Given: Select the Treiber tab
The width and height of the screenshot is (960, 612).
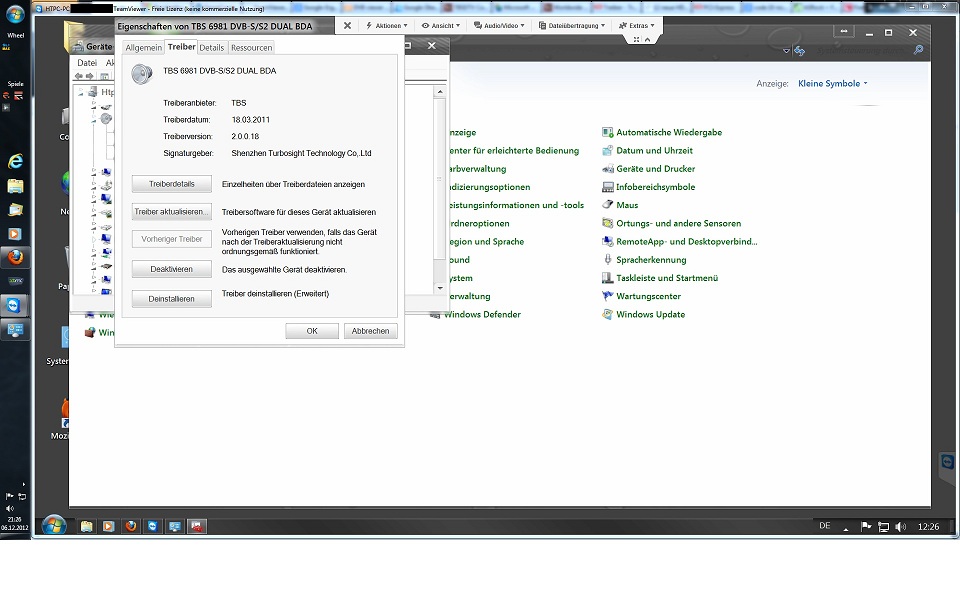Looking at the screenshot, I should coord(181,47).
